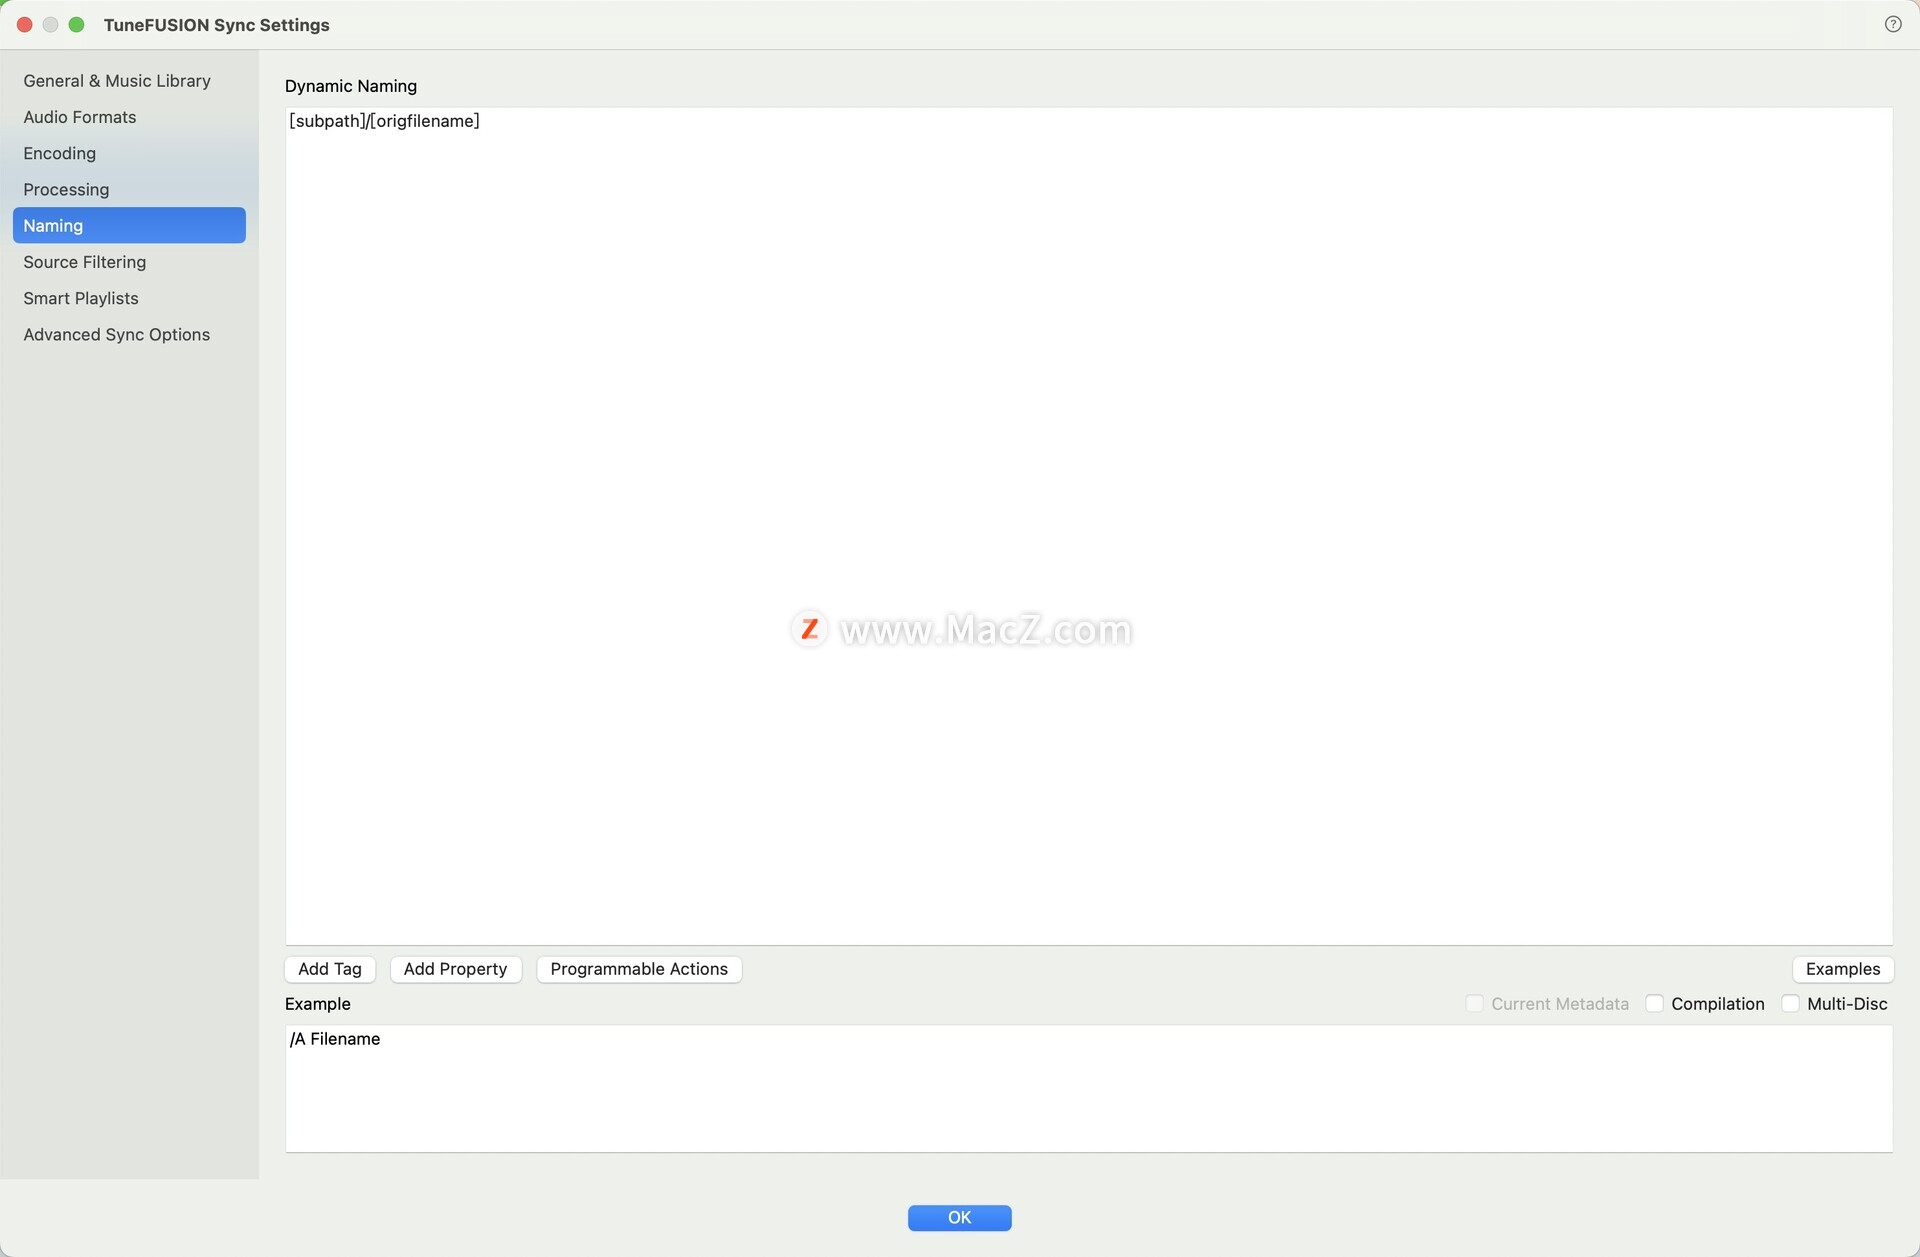Click the green zoom window button
Screen dimensions: 1920x1257
[76, 24]
